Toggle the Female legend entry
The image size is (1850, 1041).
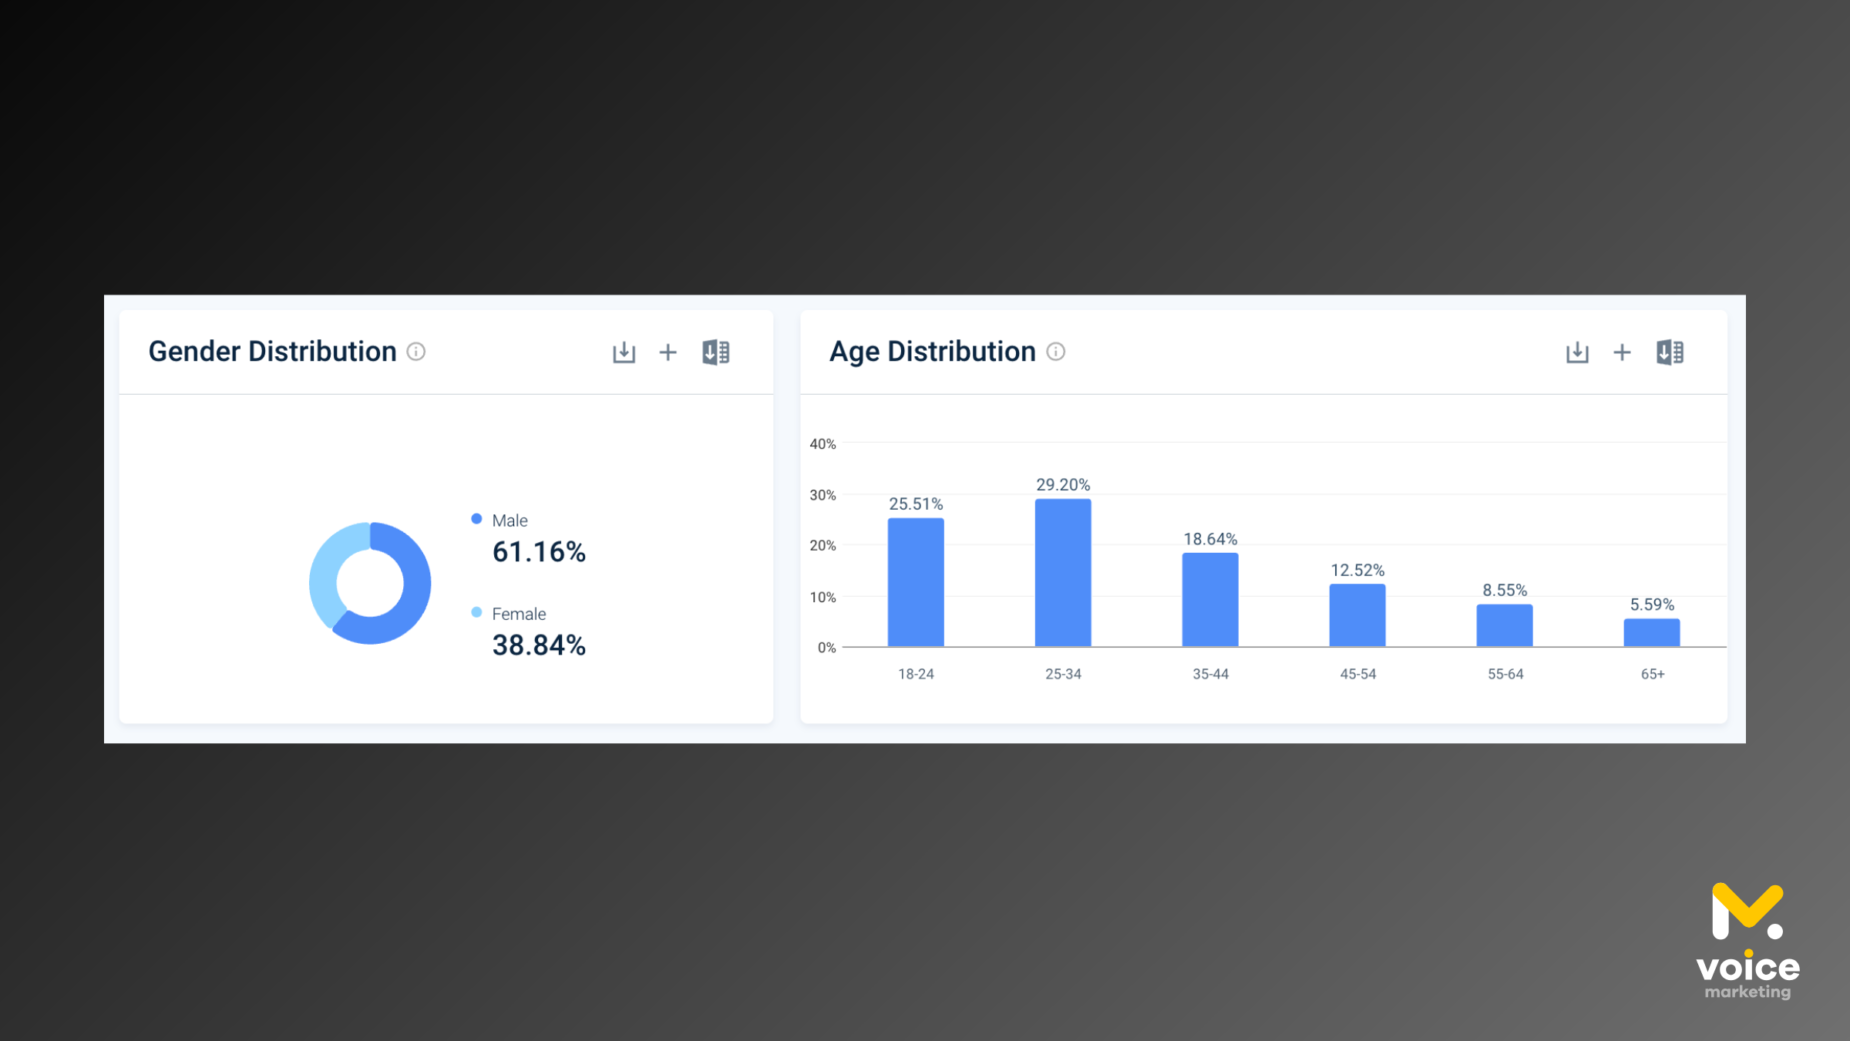click(x=518, y=614)
